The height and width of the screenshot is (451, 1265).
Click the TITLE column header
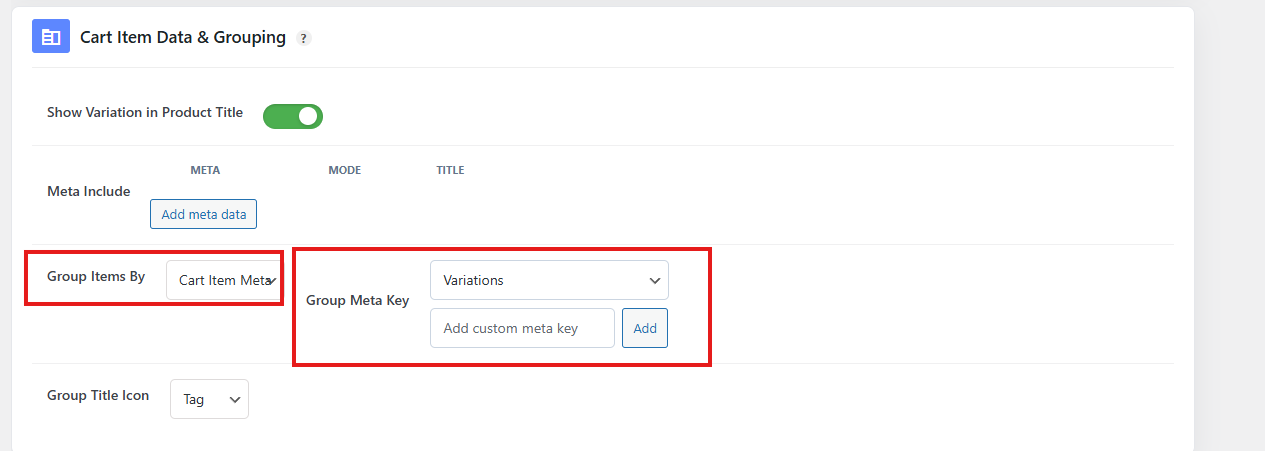coord(450,170)
